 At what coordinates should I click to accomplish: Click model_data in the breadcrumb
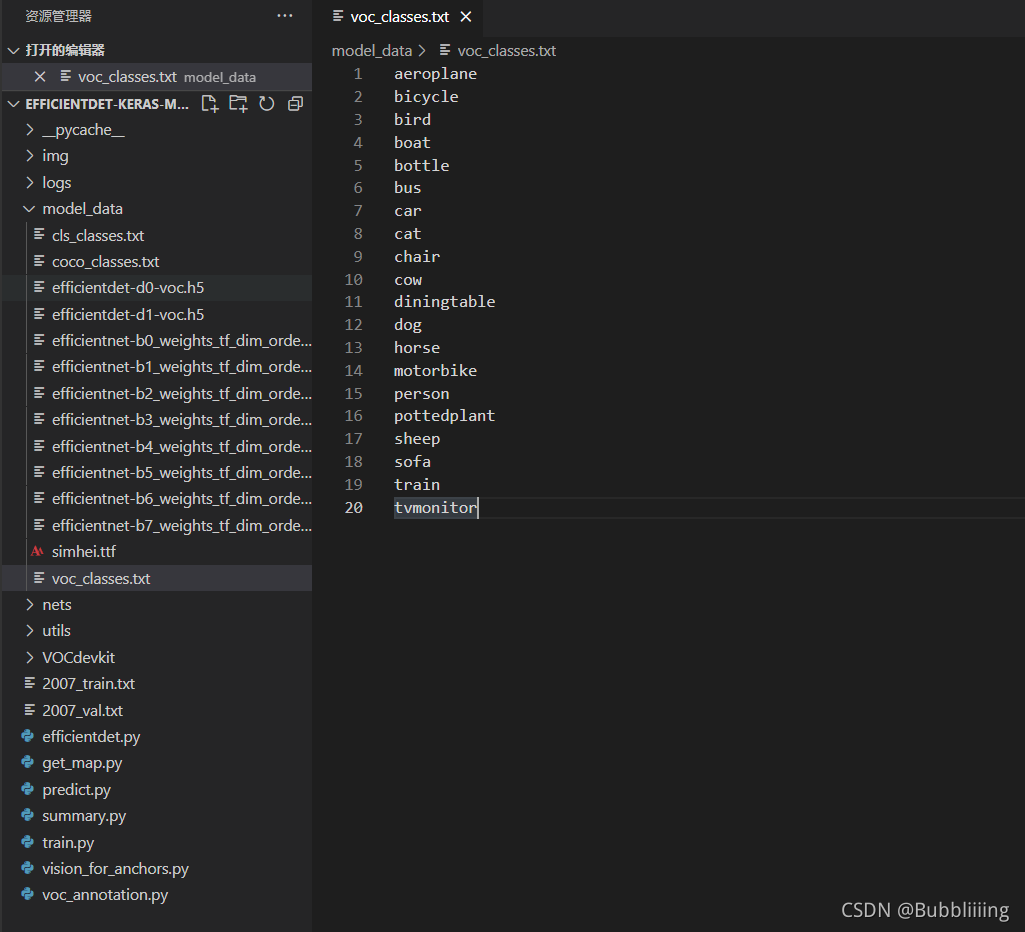tap(372, 51)
